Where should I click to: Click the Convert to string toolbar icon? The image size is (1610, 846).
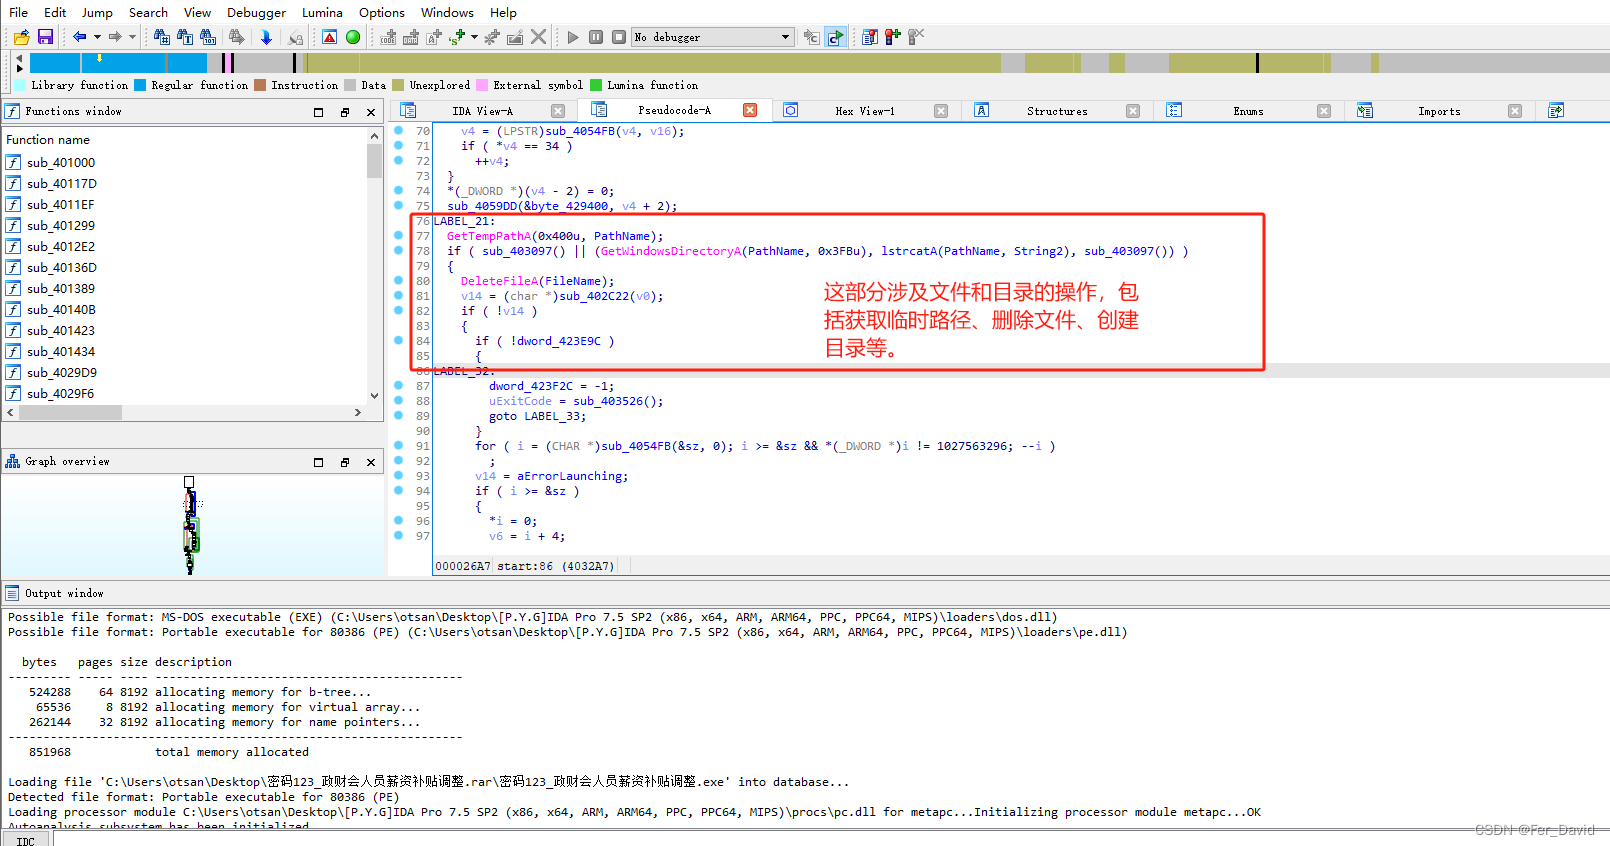point(434,37)
